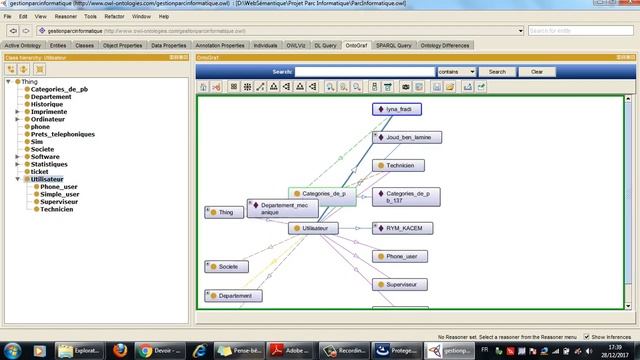
Task: Click the folder open graph icon
Action: click(450, 87)
